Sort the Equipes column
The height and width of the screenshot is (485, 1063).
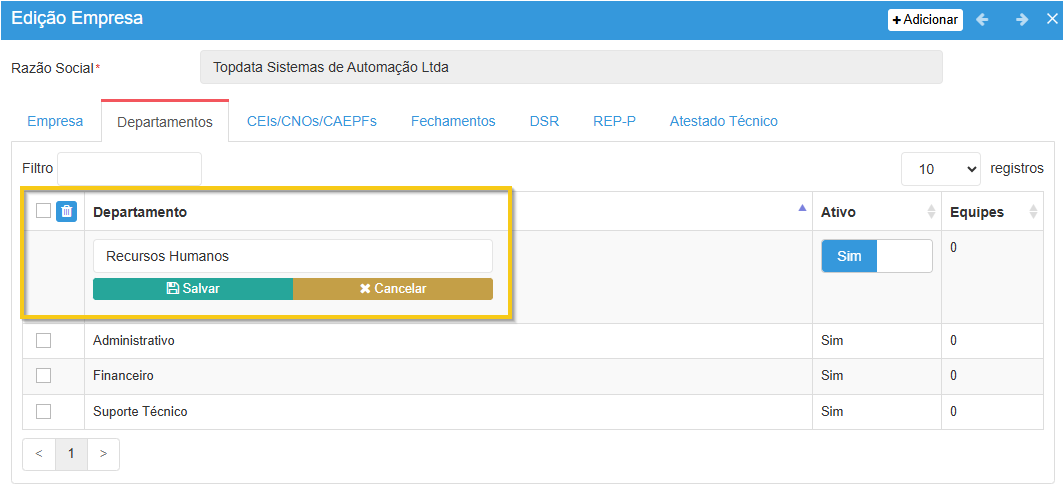pos(1033,212)
